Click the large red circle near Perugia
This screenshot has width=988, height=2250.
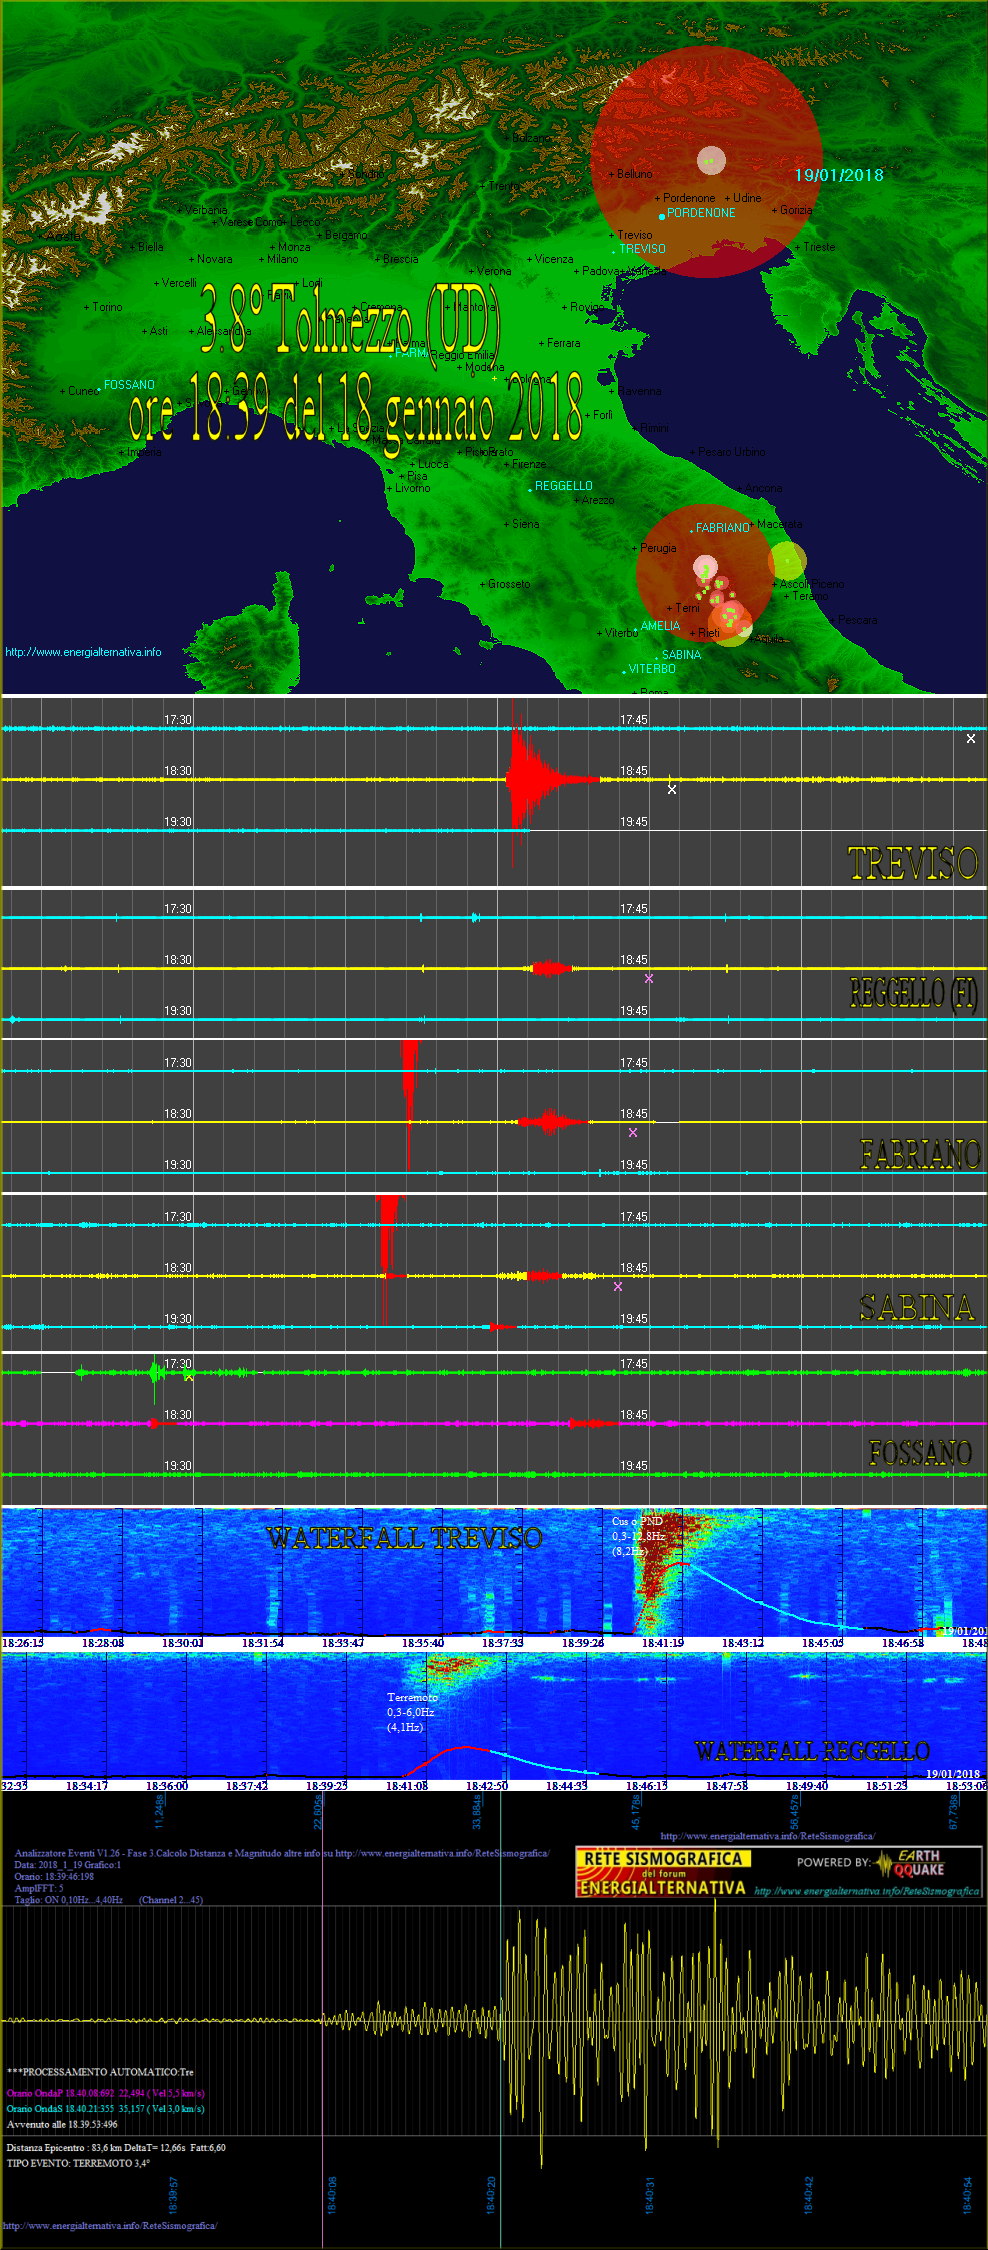pos(705,574)
